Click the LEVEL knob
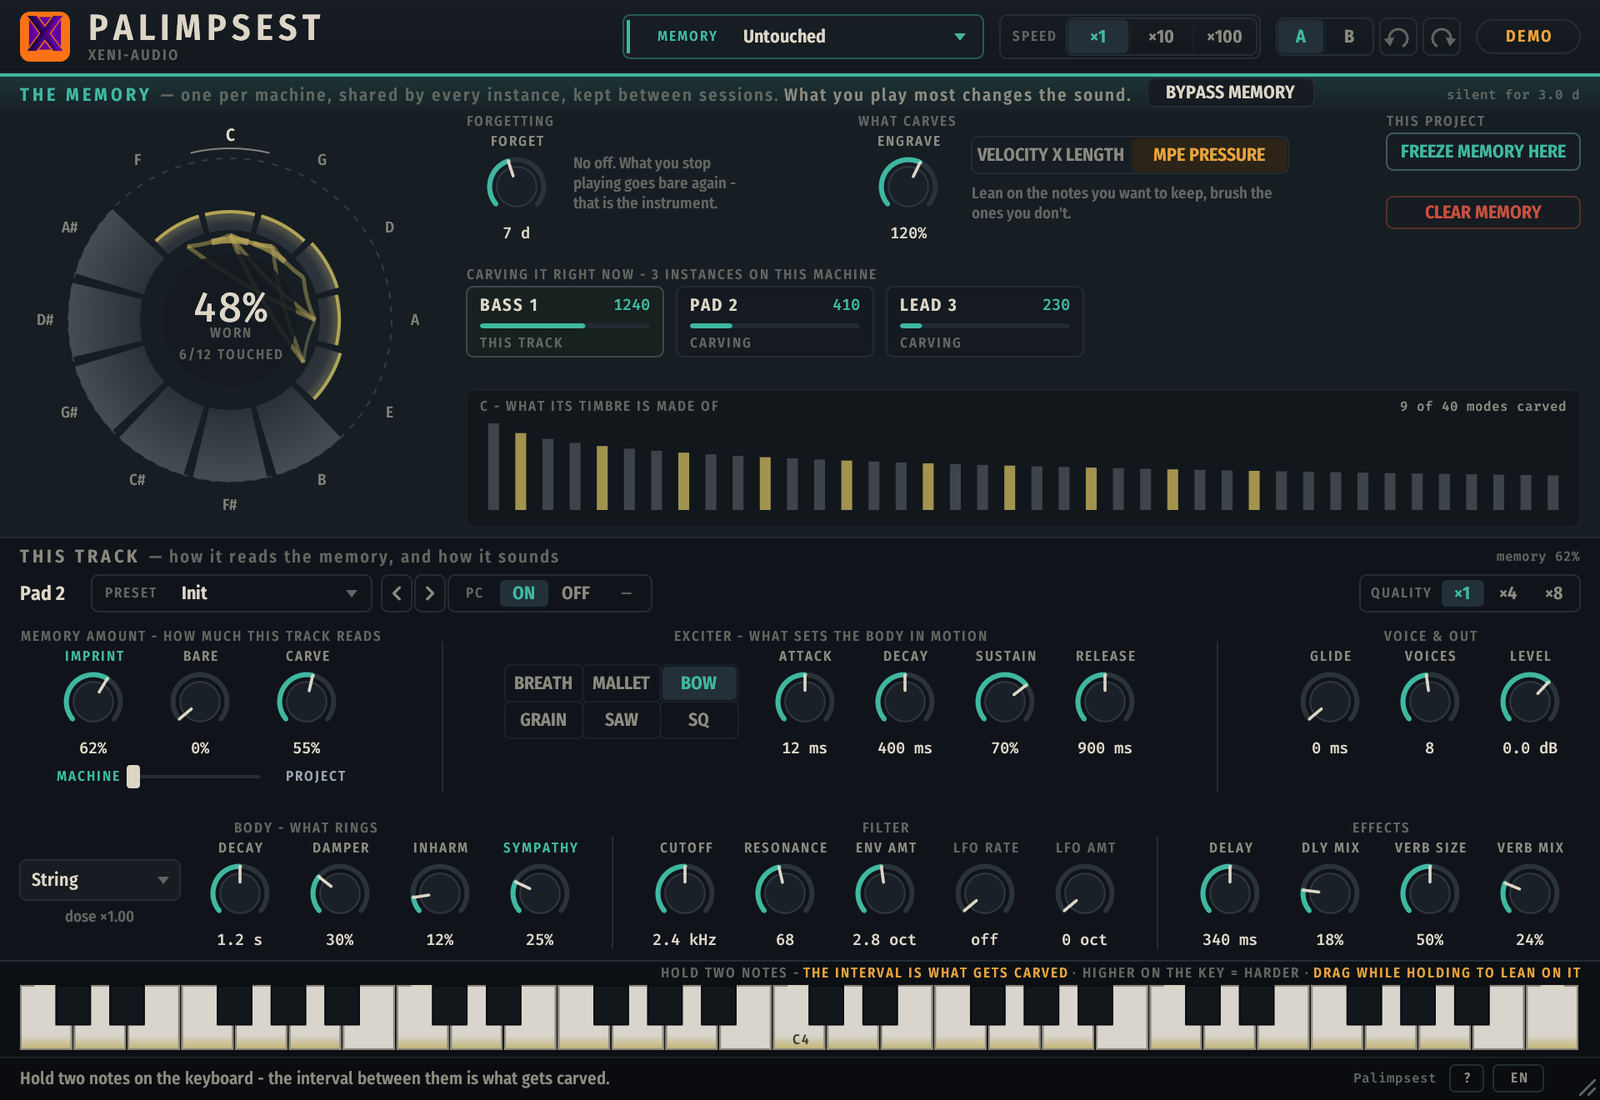 1530,699
